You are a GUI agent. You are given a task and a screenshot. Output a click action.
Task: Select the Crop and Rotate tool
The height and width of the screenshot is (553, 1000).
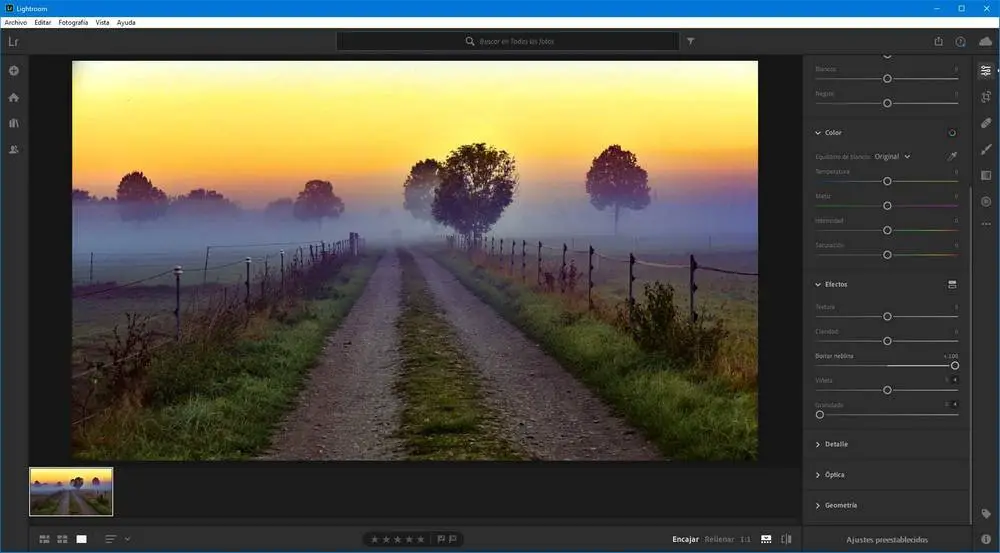coord(986,97)
